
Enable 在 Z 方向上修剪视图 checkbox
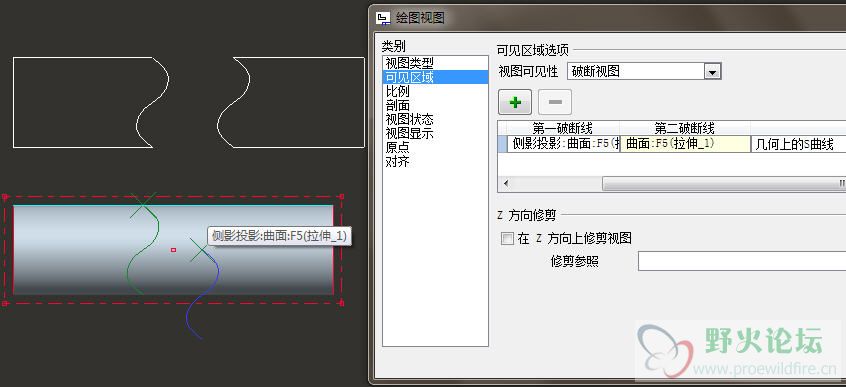click(507, 239)
